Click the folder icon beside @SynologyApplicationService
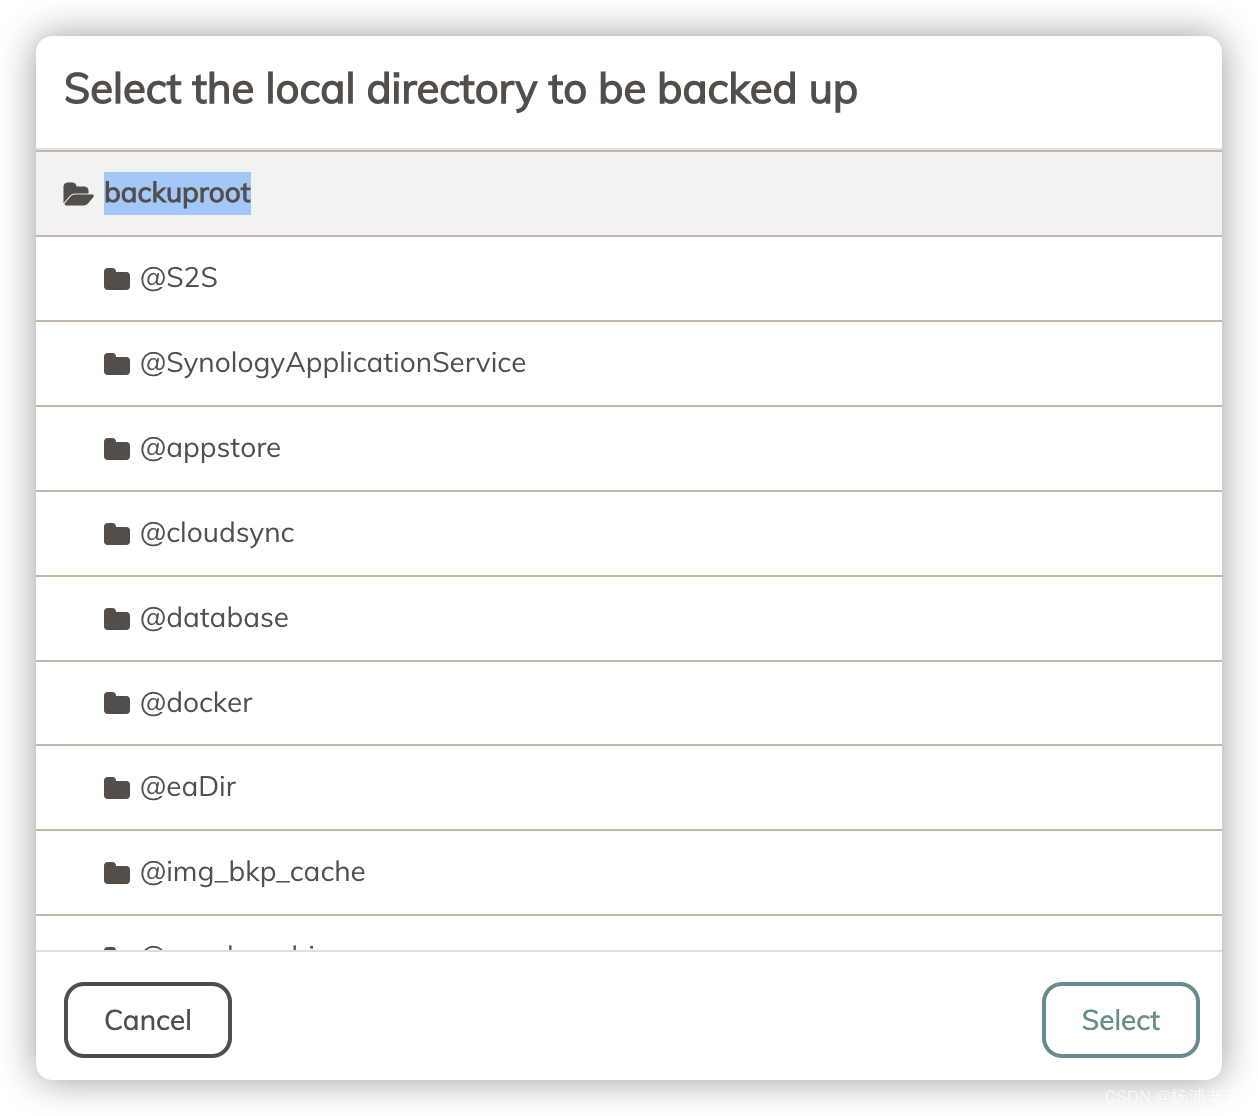 [x=117, y=364]
